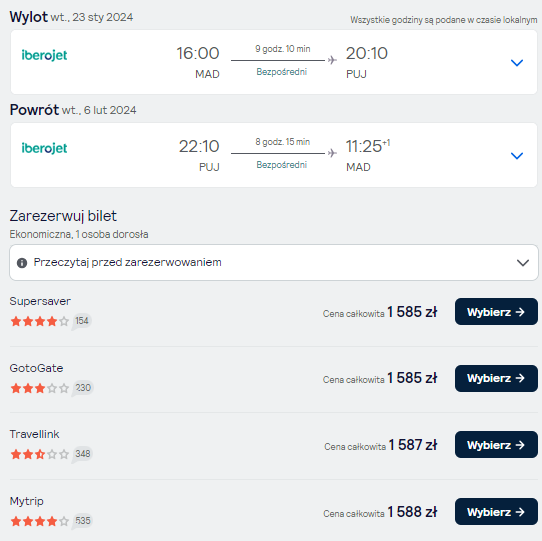Click the 154 reviews bubble for Supersaver
The image size is (542, 541).
(x=82, y=321)
